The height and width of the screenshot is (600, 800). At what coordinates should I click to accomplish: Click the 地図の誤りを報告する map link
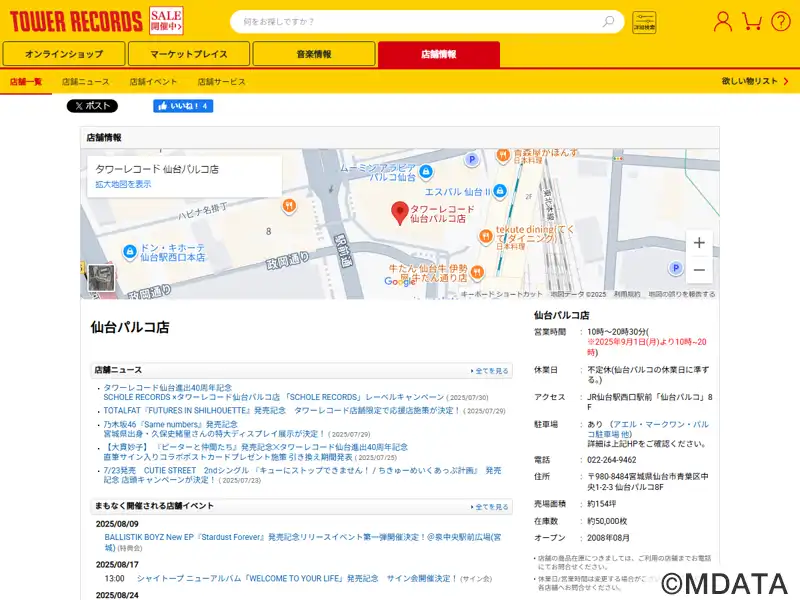682,294
